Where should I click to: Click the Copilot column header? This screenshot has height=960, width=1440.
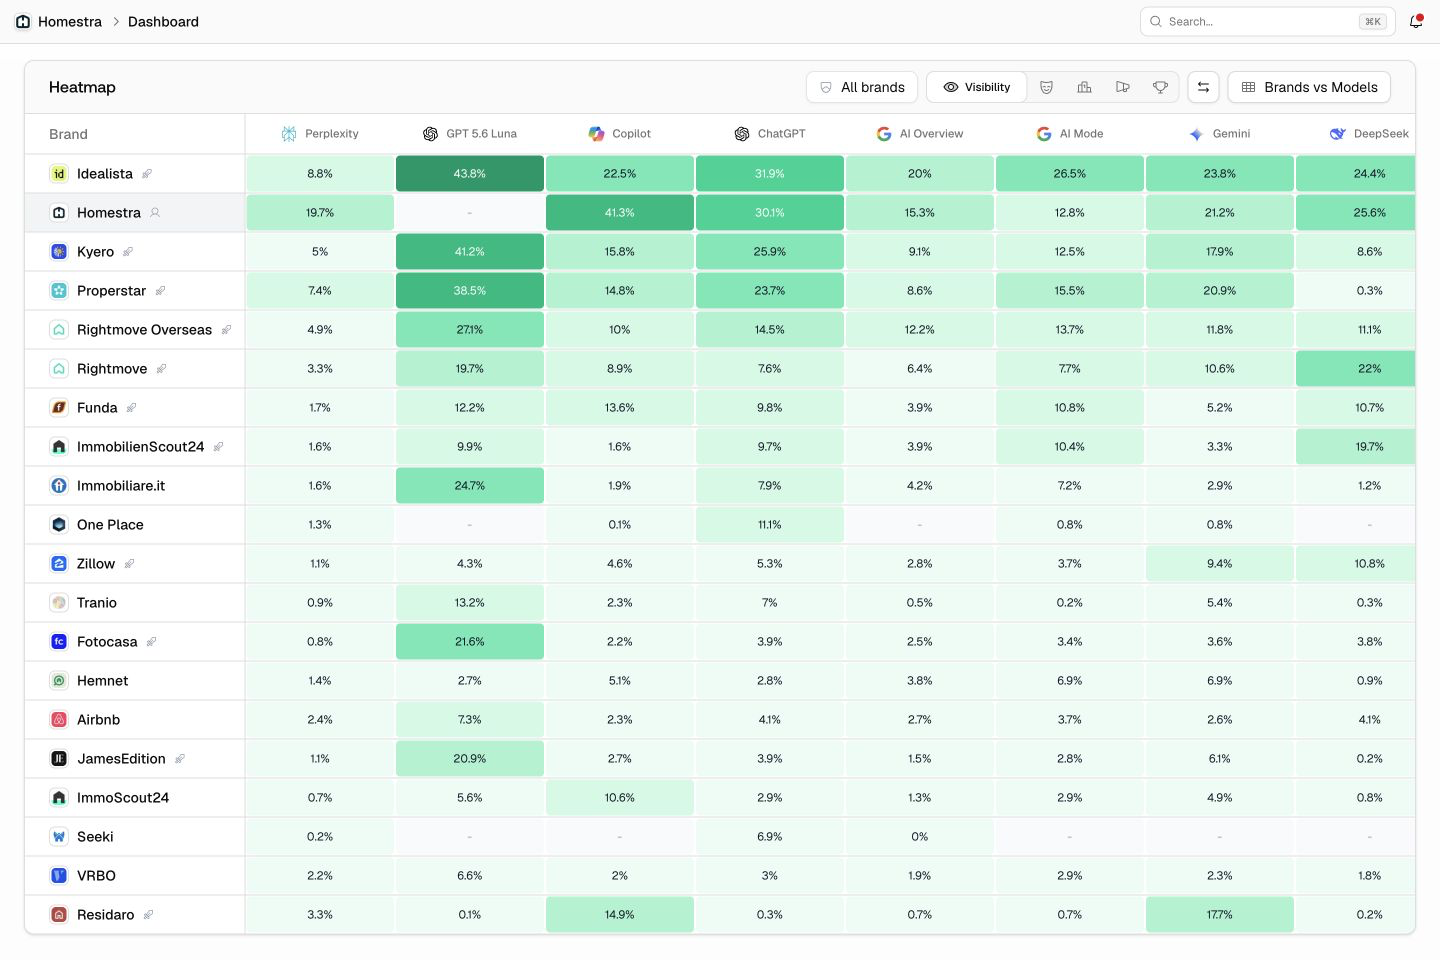(x=620, y=134)
